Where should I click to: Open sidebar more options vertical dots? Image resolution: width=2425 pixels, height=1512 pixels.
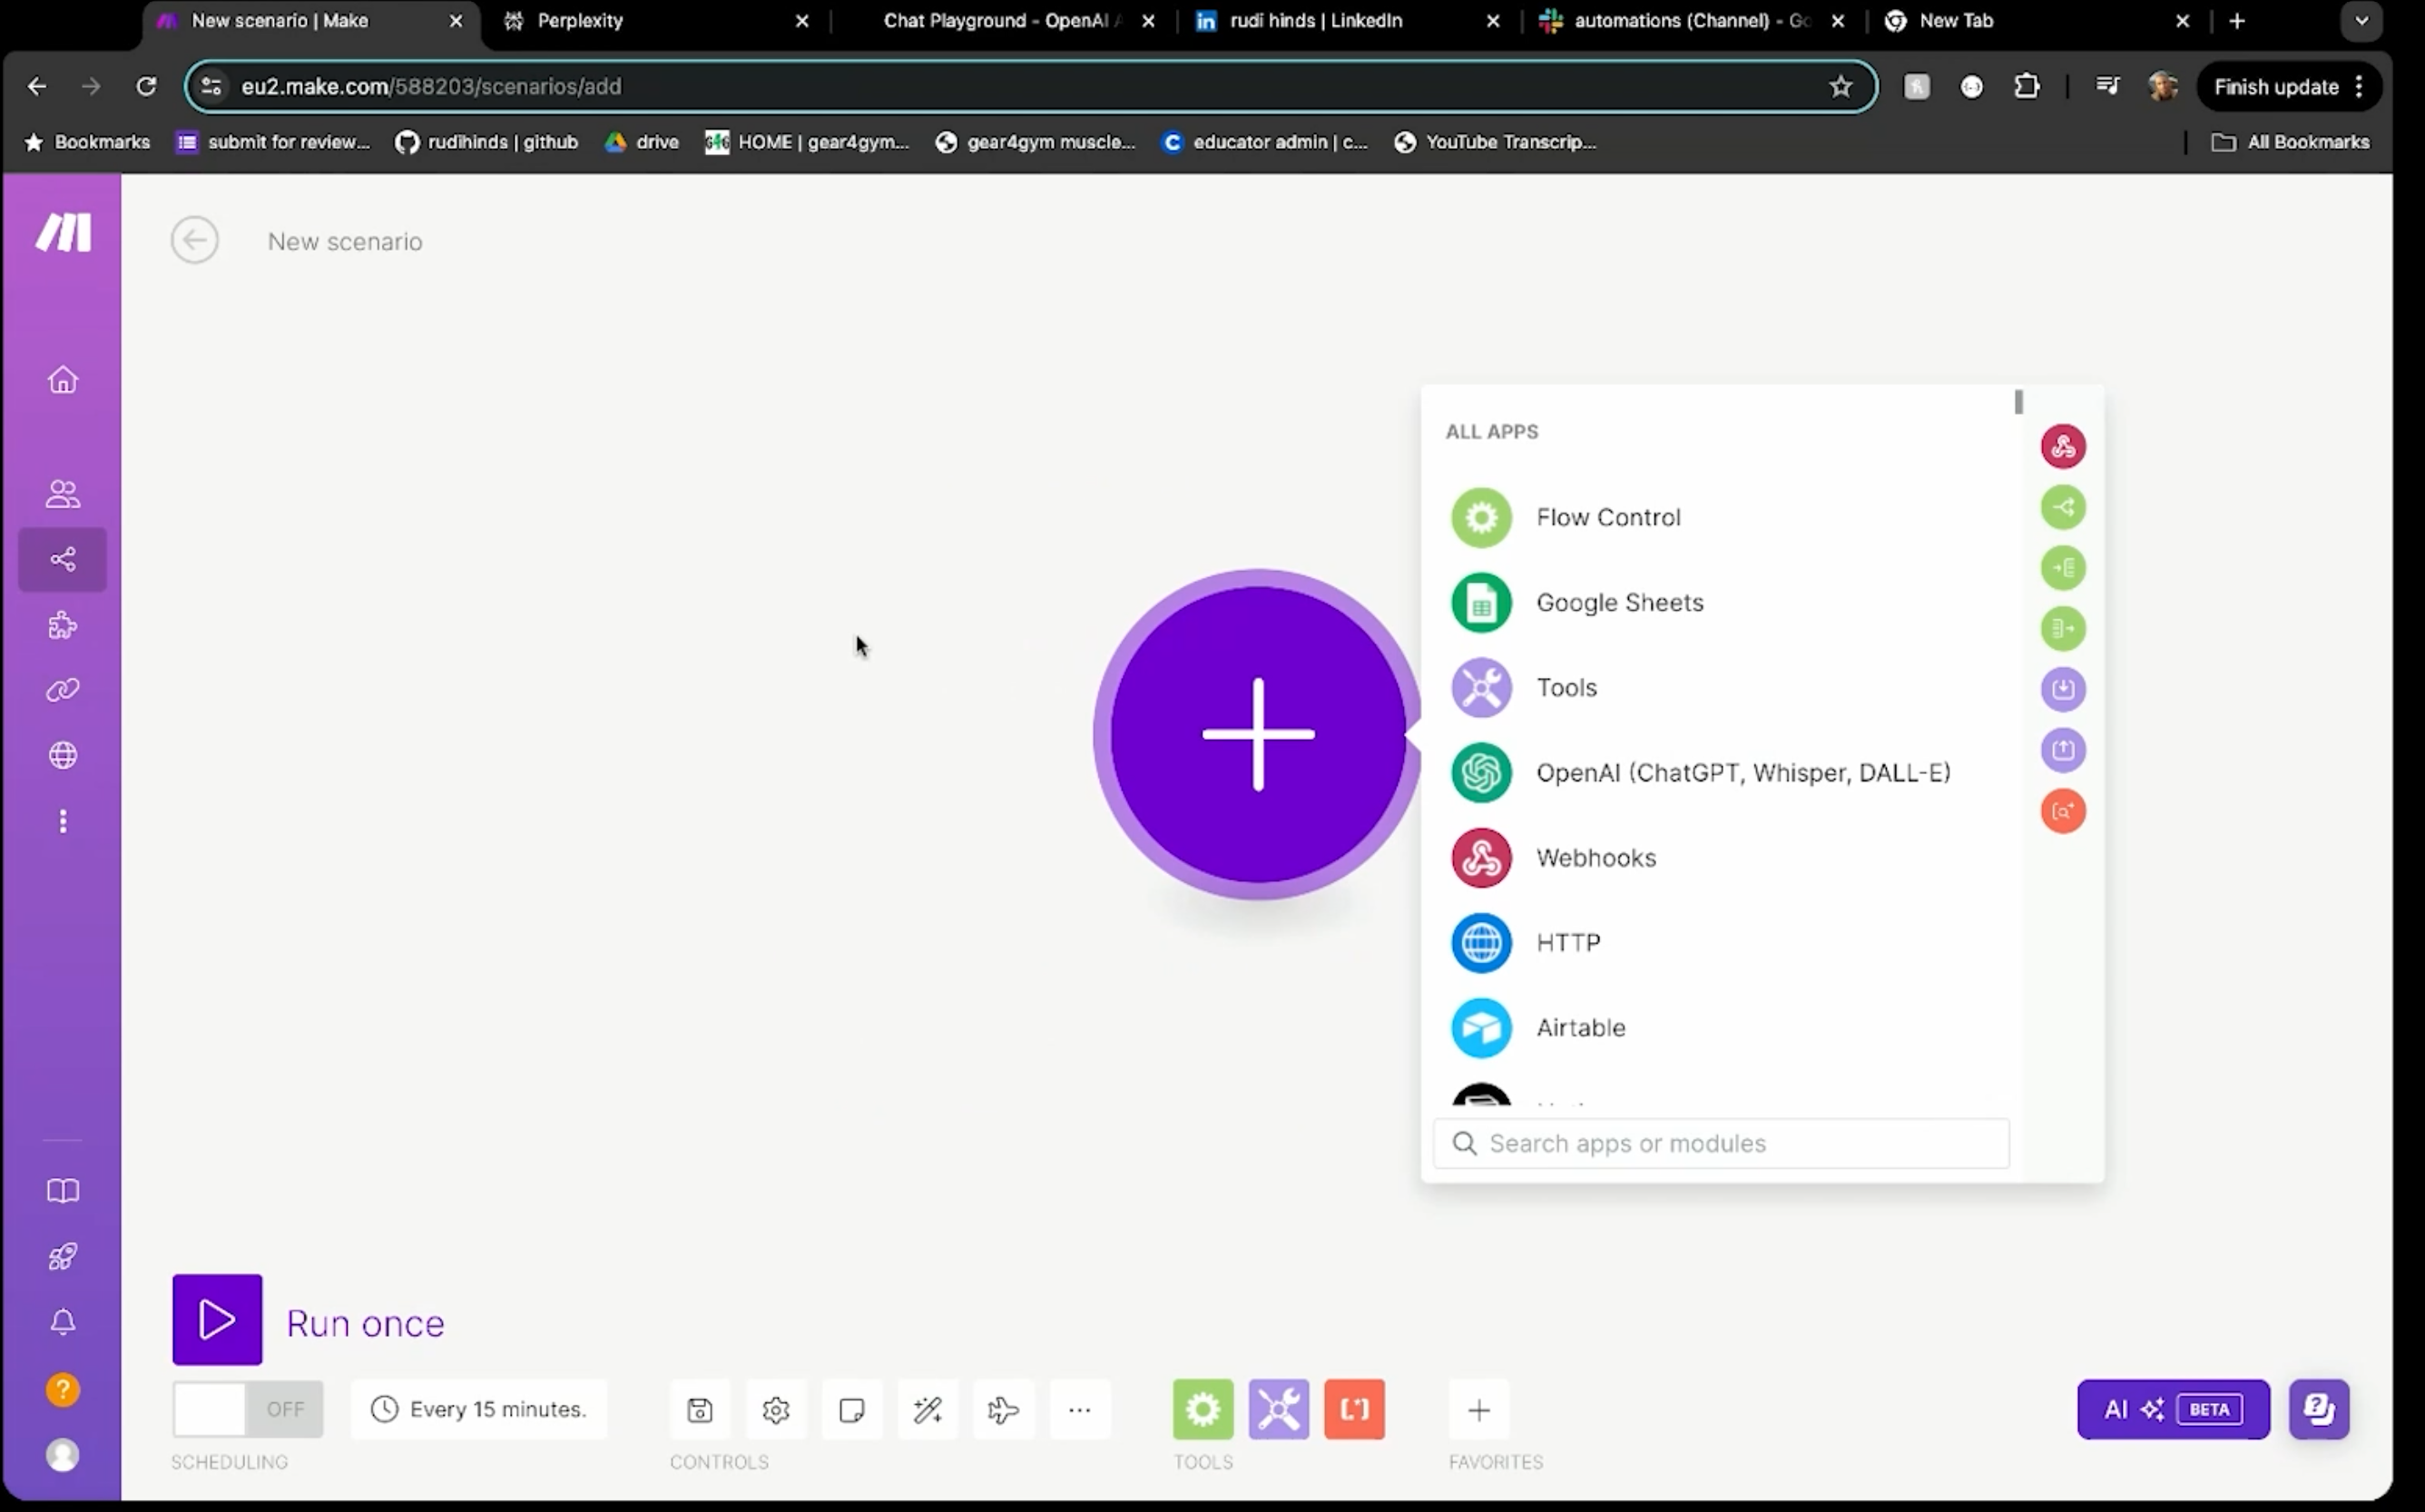(x=63, y=821)
